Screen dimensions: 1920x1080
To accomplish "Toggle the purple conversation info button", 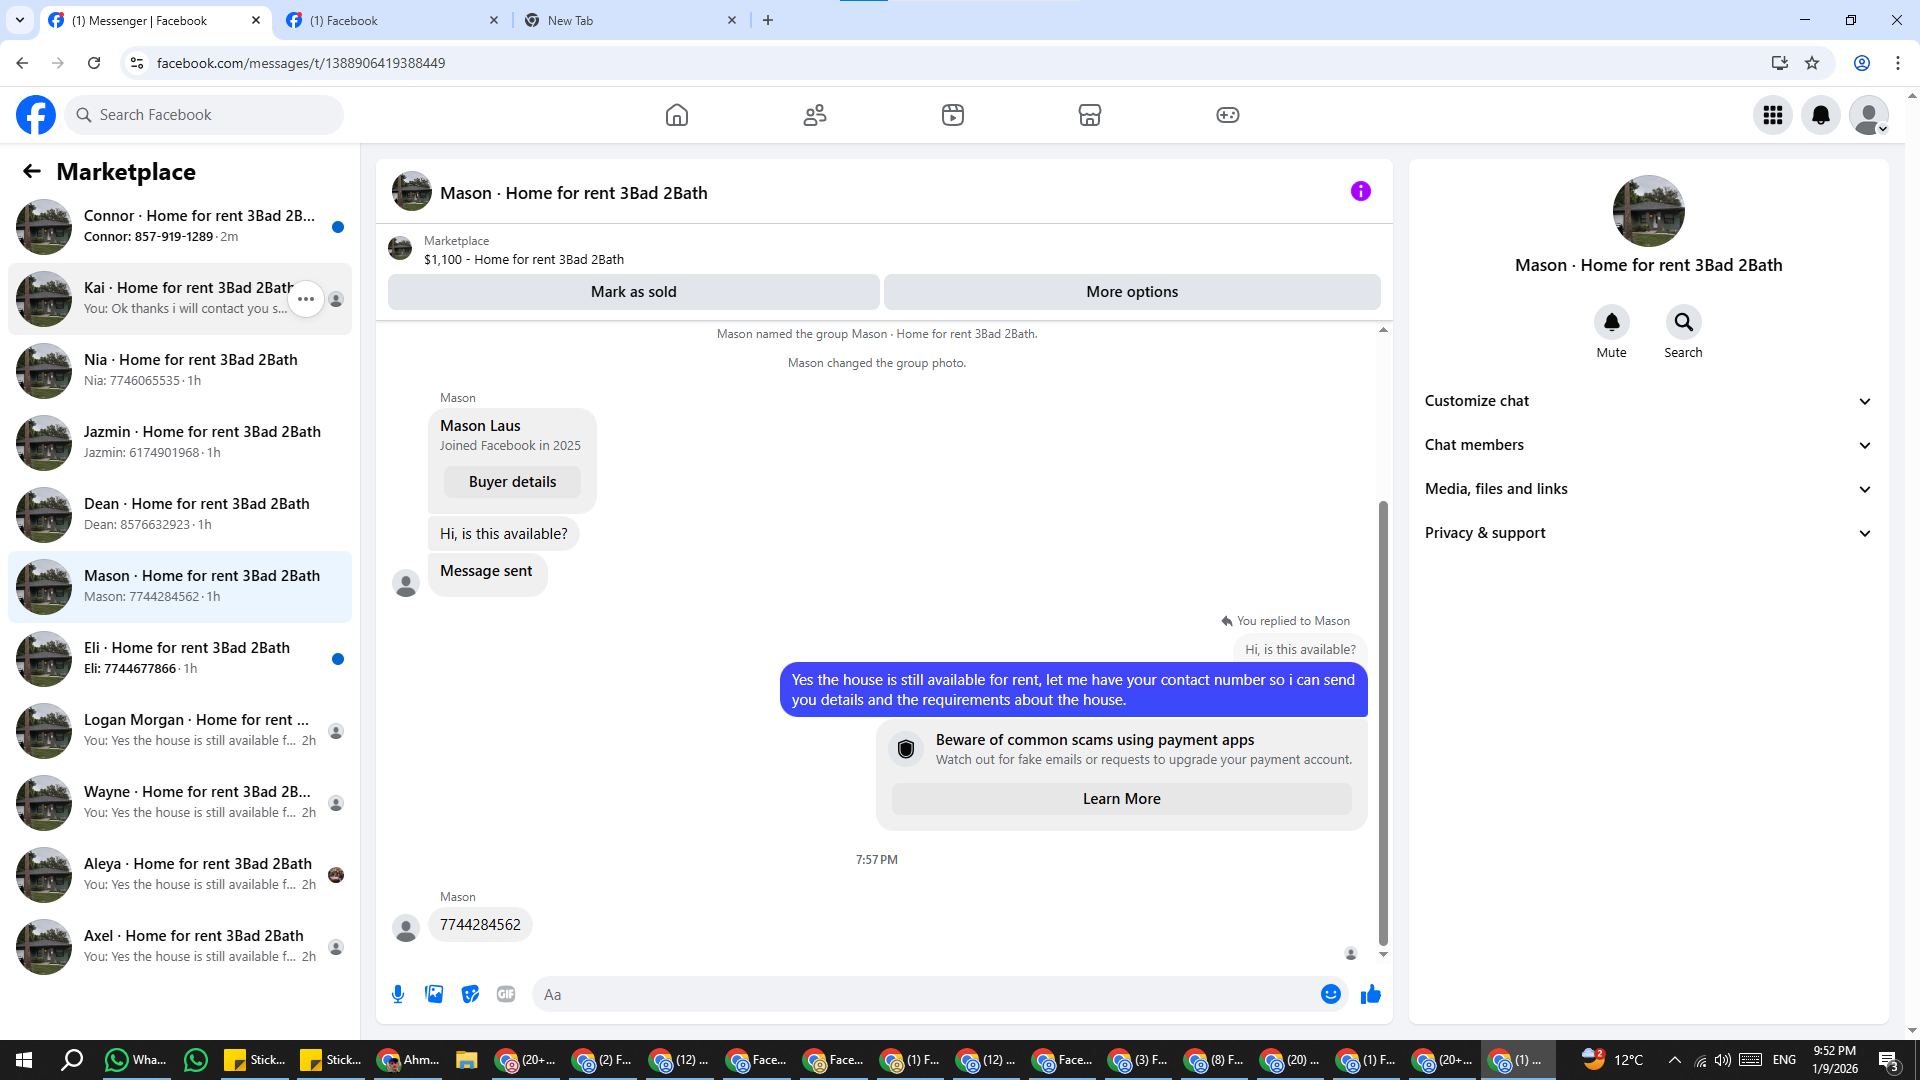I will pyautogui.click(x=1360, y=191).
